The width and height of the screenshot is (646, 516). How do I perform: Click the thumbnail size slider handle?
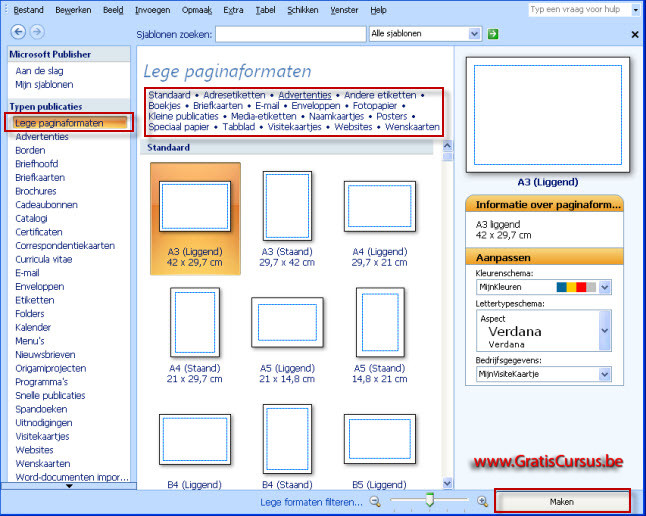(430, 500)
